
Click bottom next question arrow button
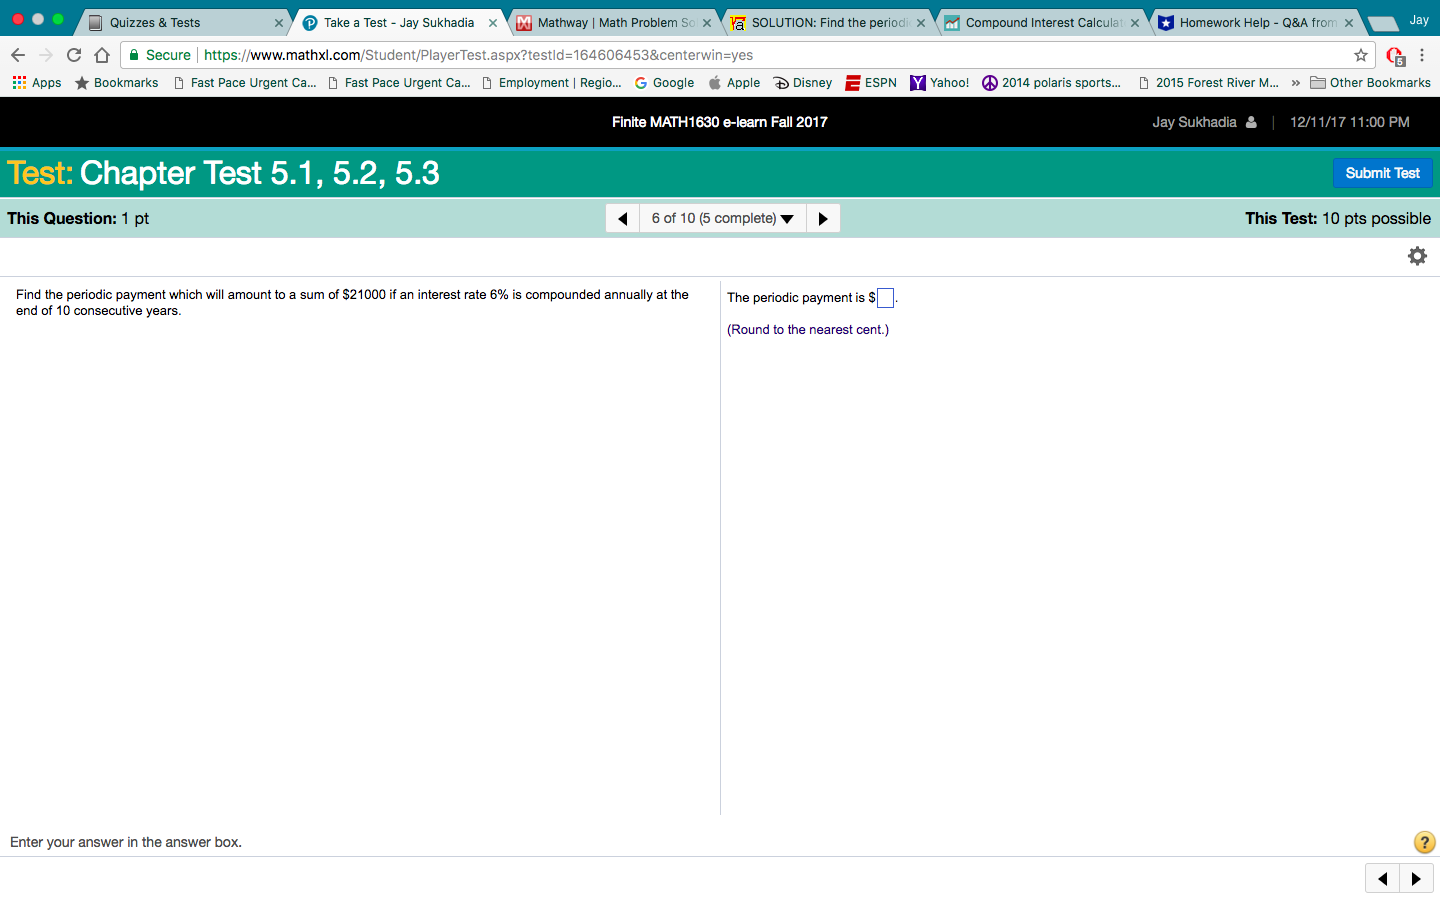(1416, 879)
